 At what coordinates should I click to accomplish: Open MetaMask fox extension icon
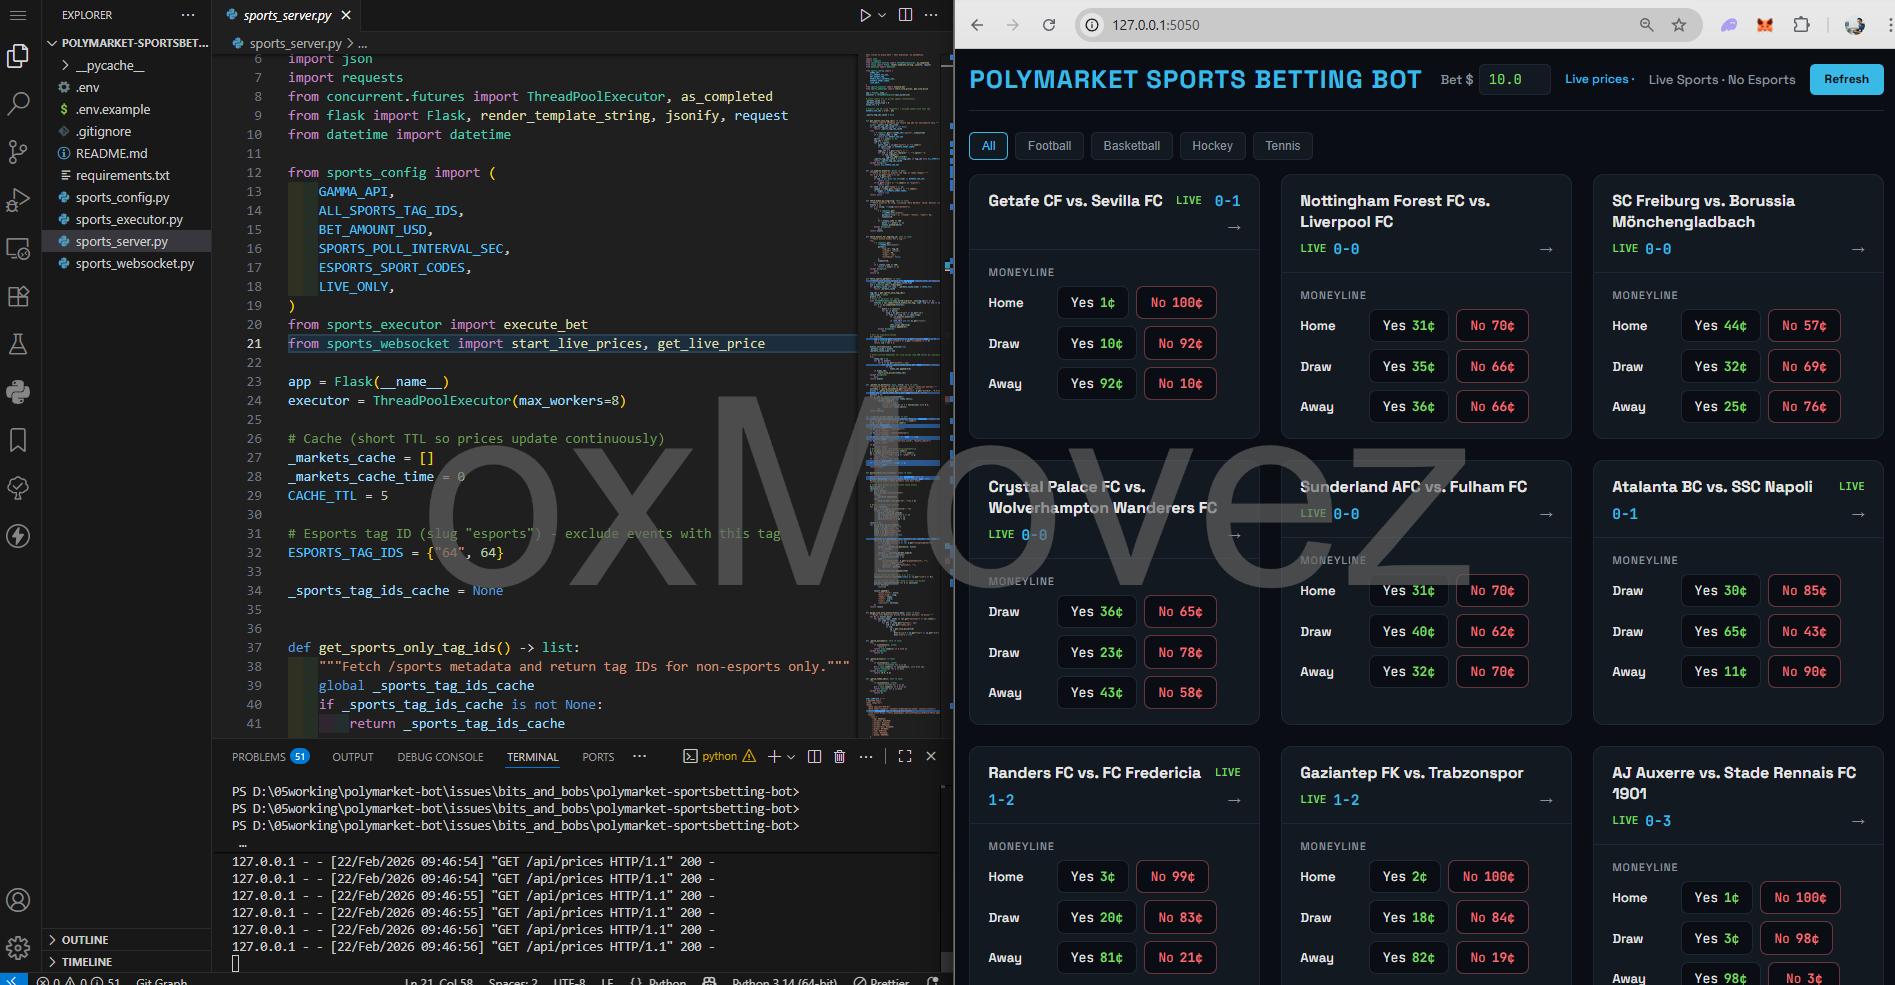pos(1765,25)
